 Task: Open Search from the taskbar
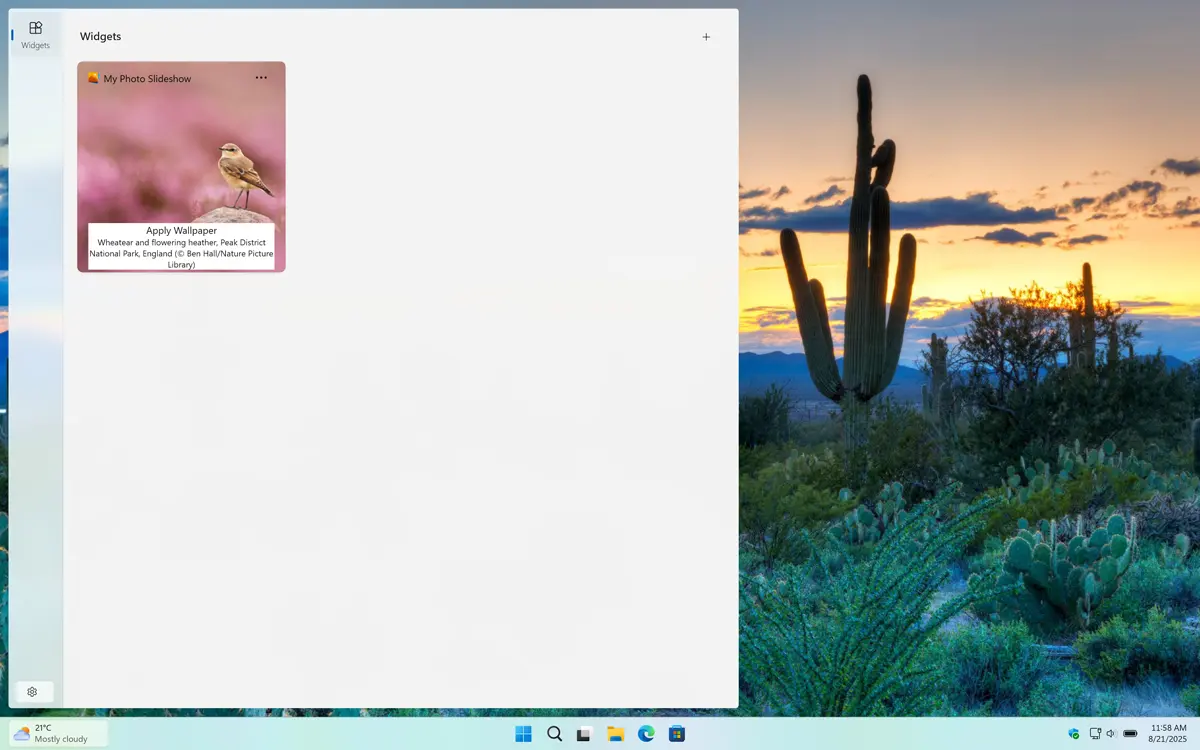[x=554, y=734]
